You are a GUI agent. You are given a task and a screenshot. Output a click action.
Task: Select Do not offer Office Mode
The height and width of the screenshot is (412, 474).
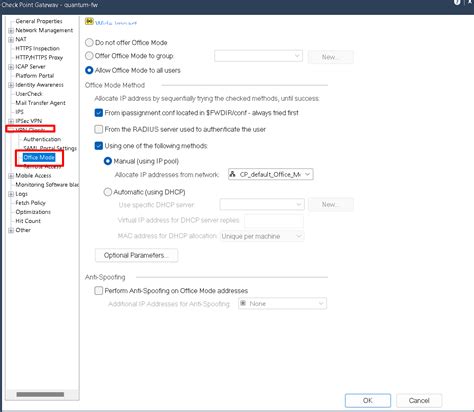coord(89,43)
